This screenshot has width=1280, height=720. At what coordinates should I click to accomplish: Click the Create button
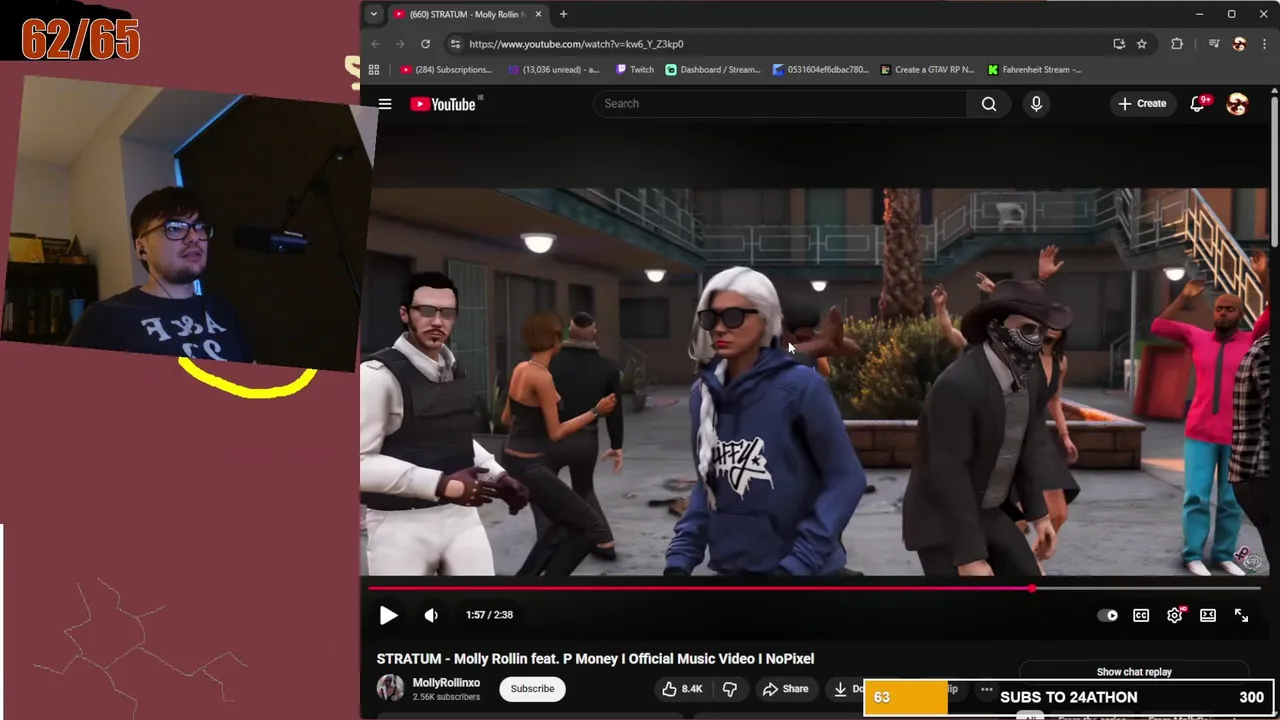pos(1142,103)
